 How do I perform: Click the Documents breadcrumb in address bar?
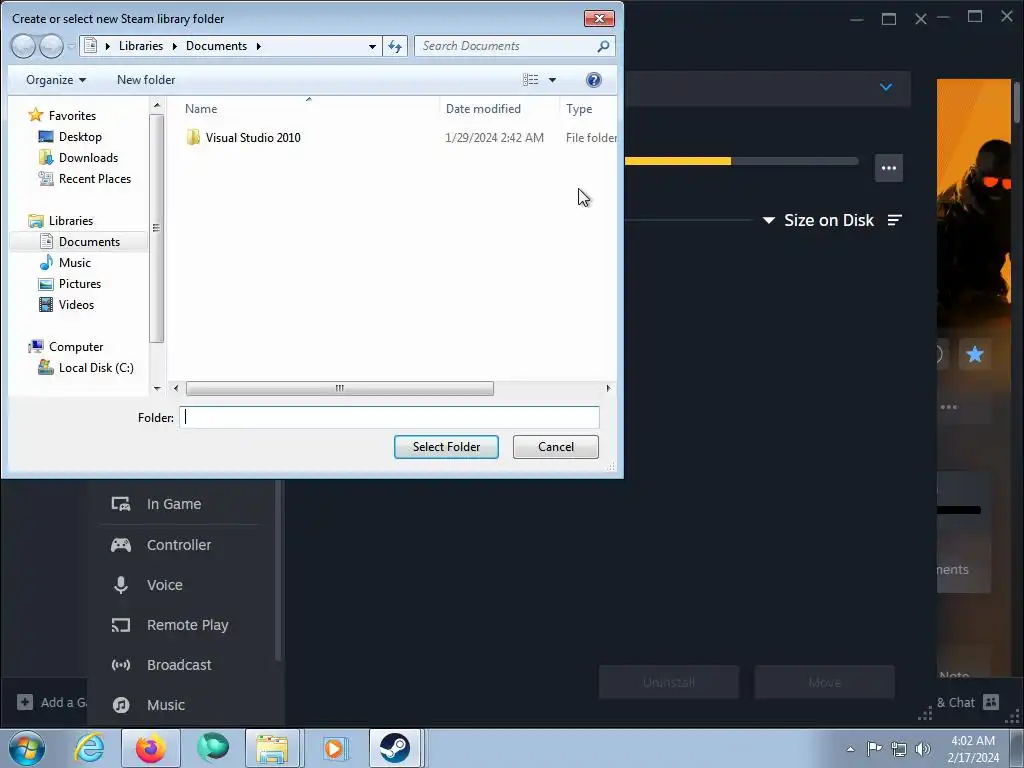[216, 46]
